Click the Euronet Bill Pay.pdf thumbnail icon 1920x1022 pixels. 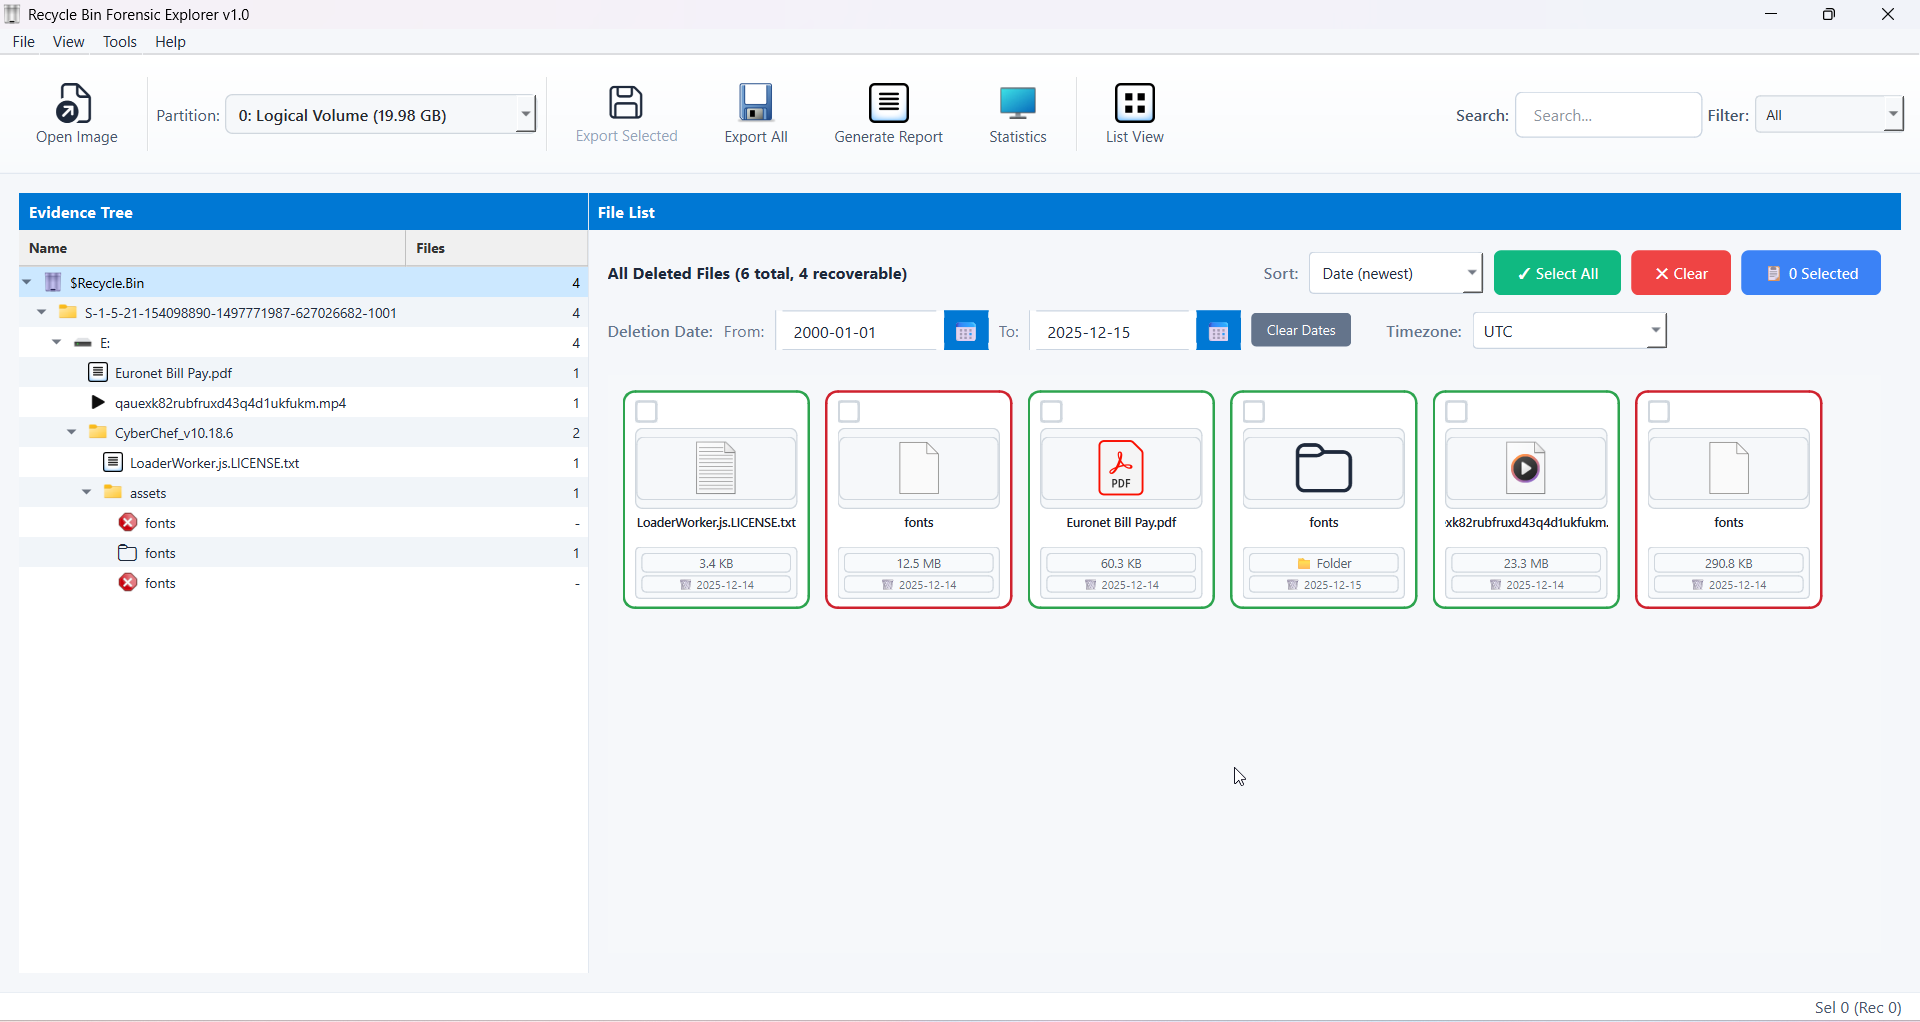point(1121,468)
